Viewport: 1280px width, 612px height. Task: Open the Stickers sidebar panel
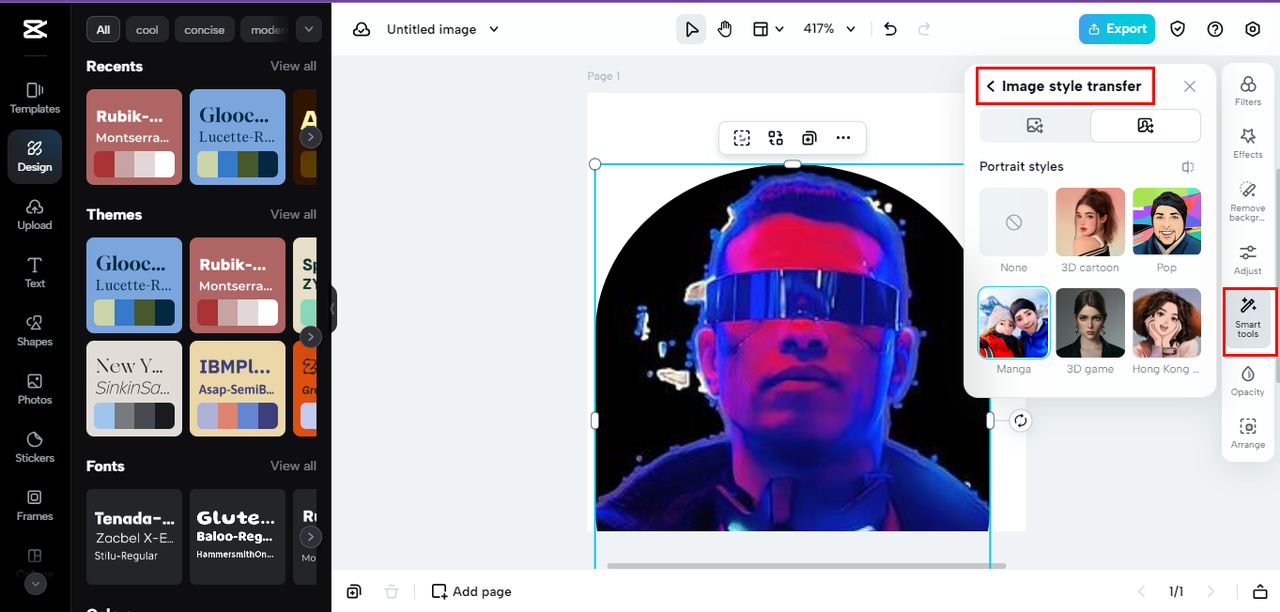tap(35, 447)
